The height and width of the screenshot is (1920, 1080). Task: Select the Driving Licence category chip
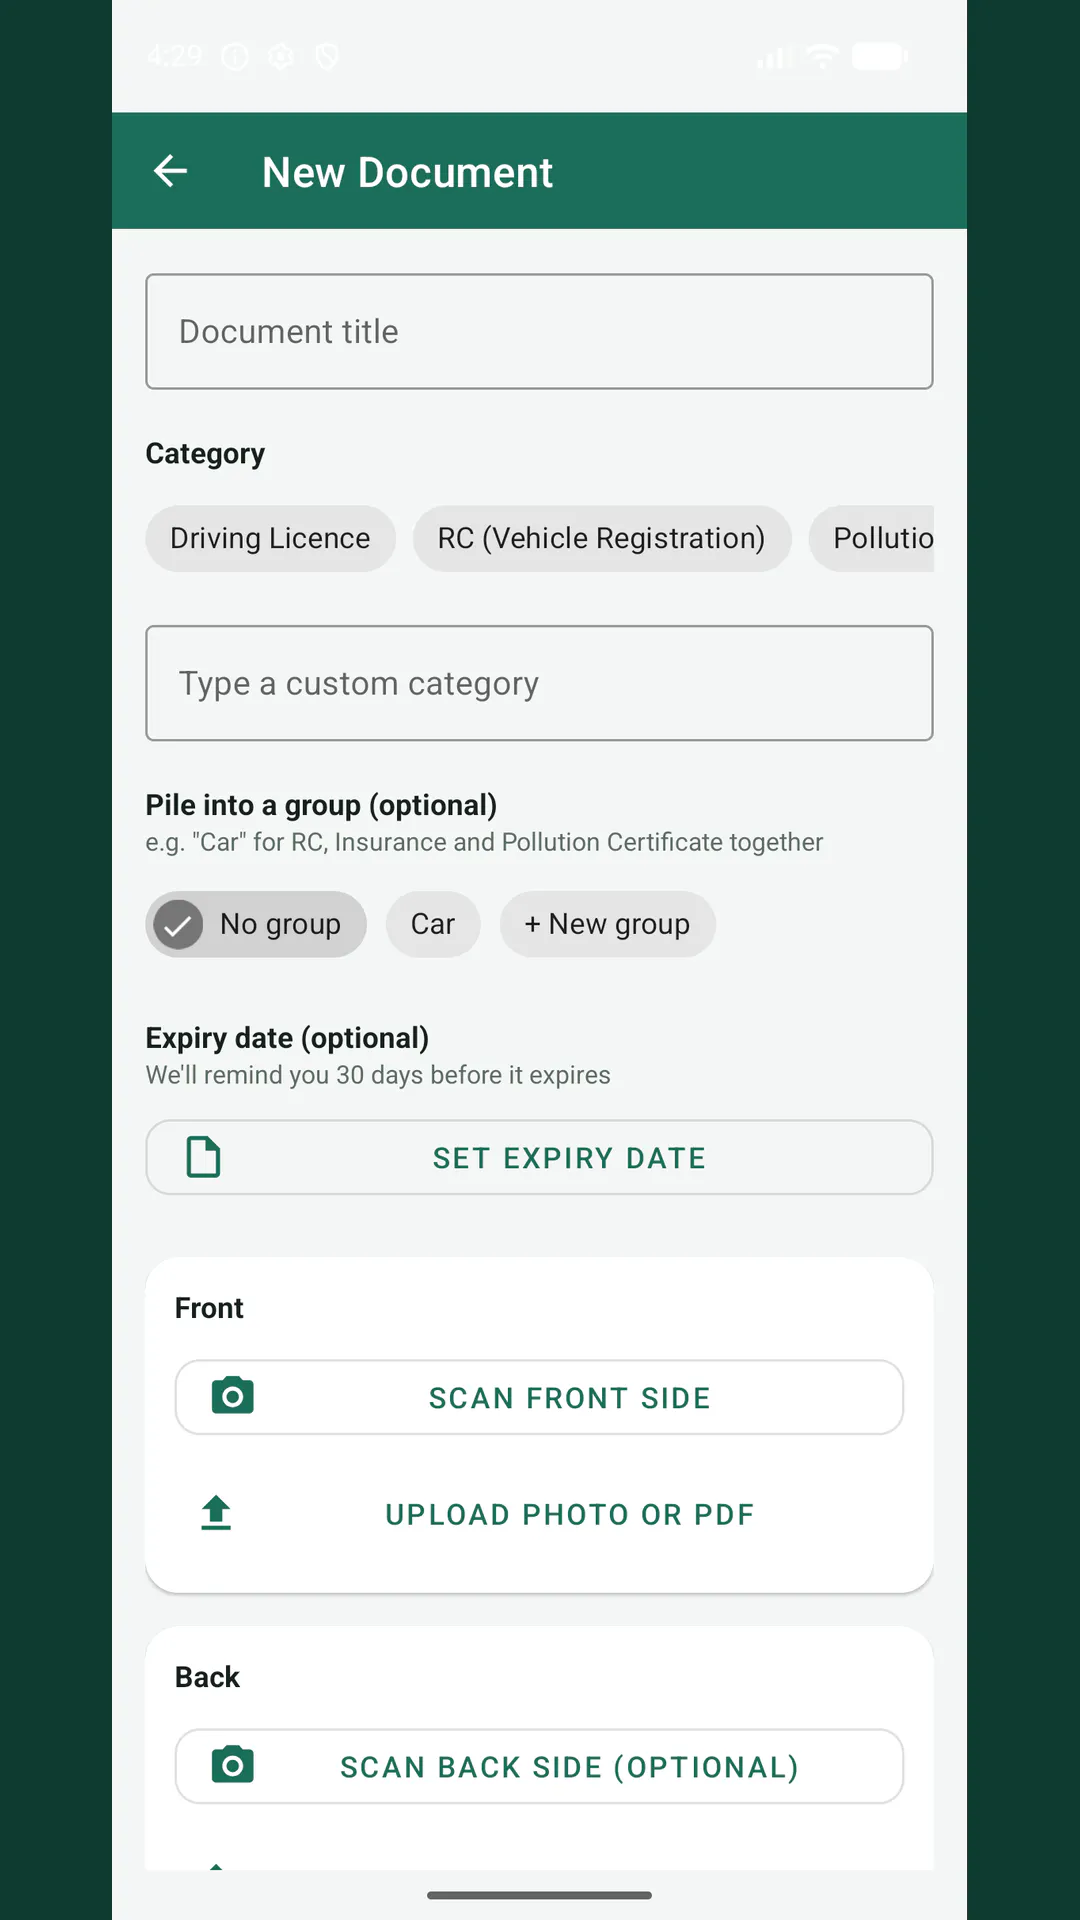tap(270, 538)
